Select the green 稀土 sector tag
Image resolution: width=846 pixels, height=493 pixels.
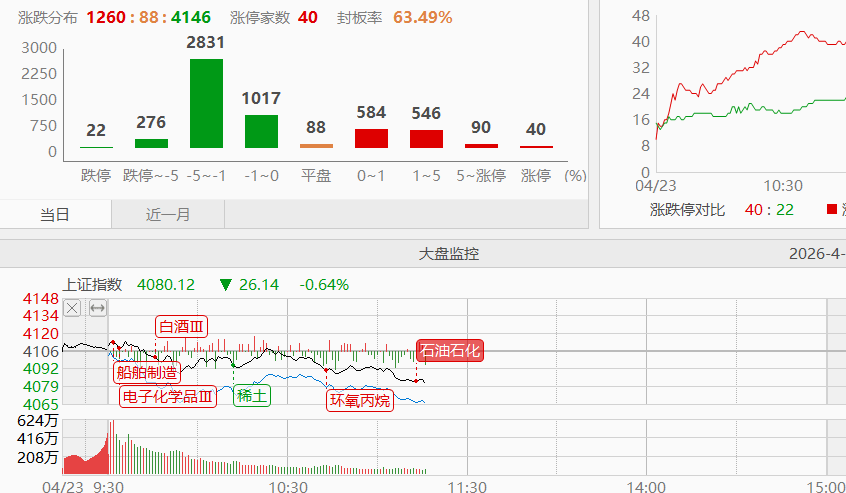[x=251, y=395]
